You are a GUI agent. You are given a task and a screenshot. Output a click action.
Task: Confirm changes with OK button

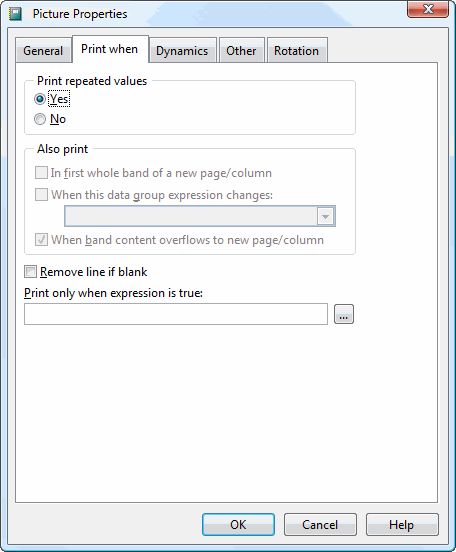tap(238, 525)
